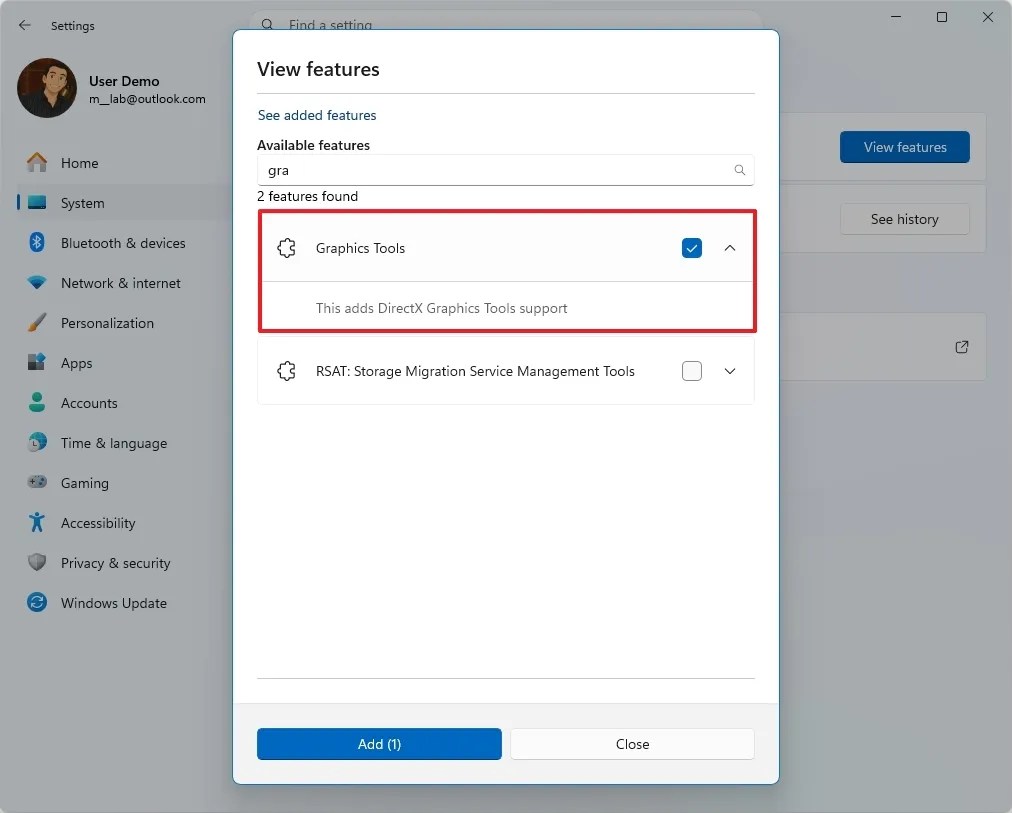This screenshot has height=813, width=1012.
Task: Select Apps from the settings menu
Action: tap(82, 362)
